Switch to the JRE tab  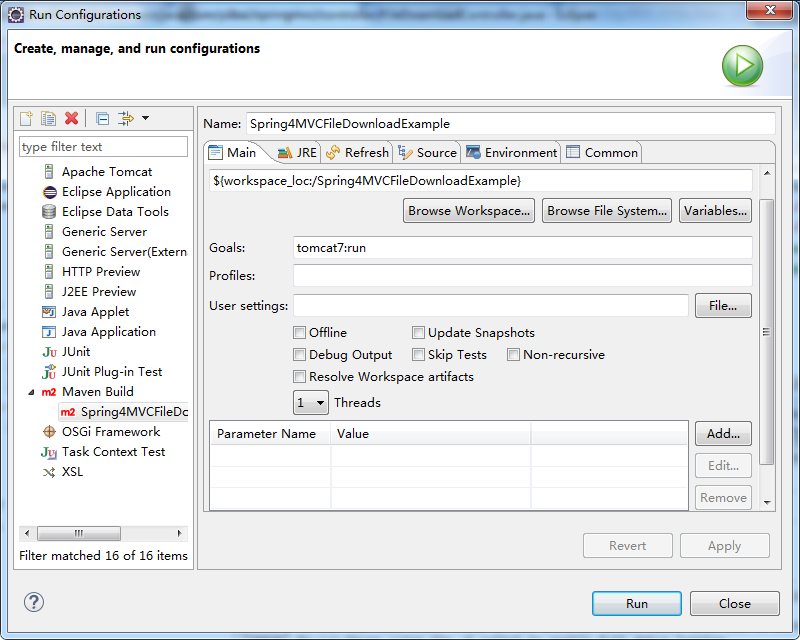[x=297, y=153]
